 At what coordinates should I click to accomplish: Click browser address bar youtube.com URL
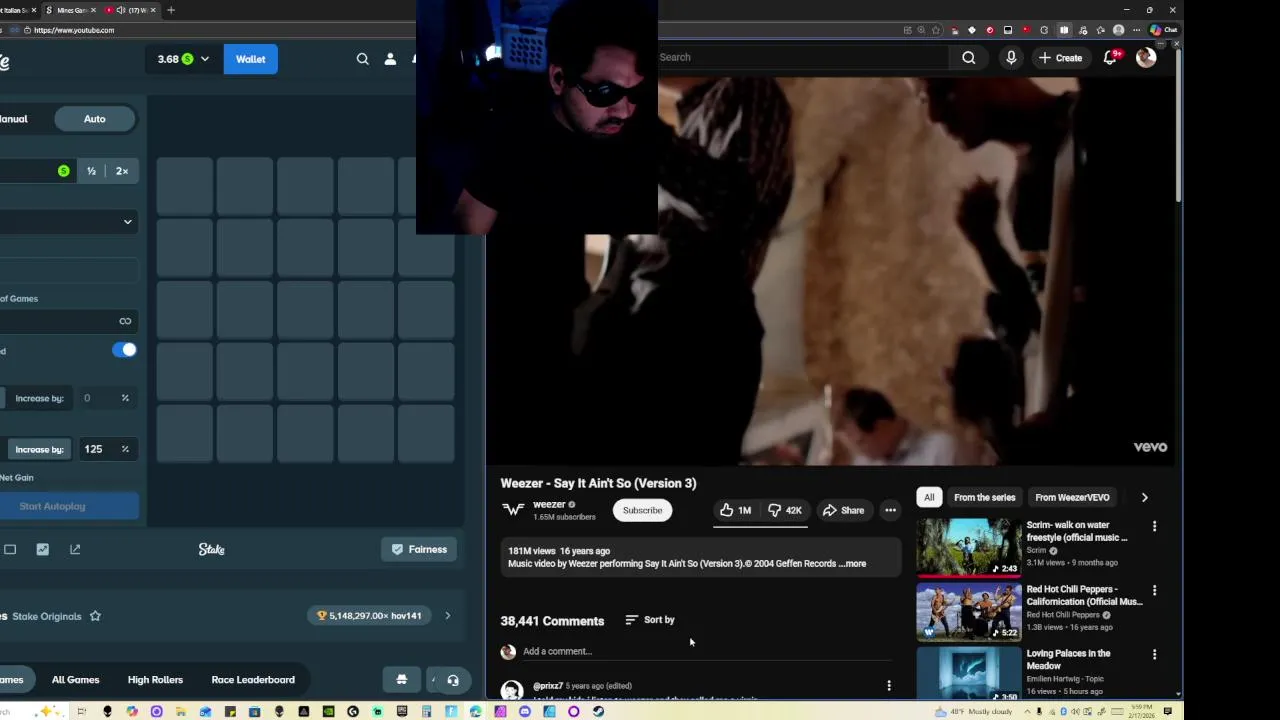(x=74, y=30)
